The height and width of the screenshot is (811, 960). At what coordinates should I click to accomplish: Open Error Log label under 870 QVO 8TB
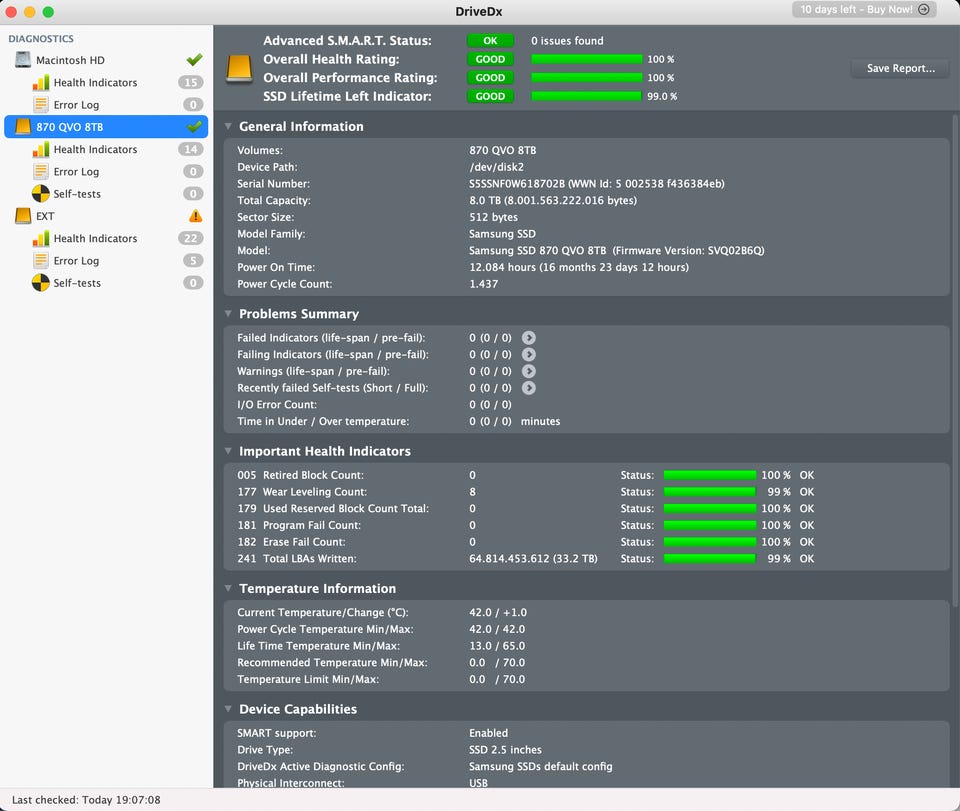tap(76, 171)
